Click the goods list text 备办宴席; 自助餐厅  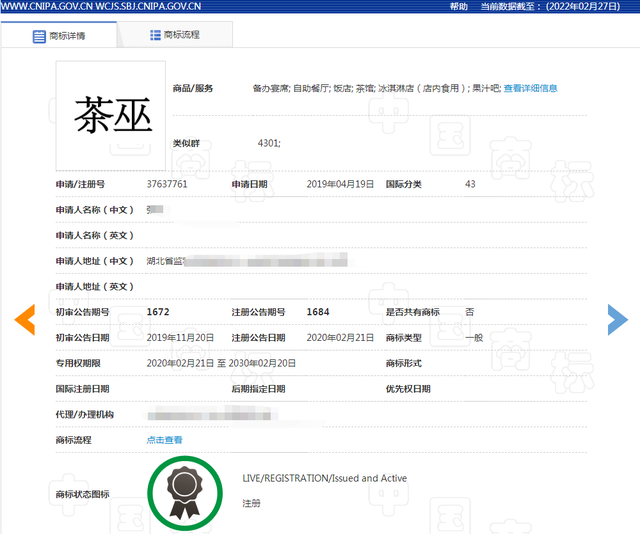coord(291,88)
